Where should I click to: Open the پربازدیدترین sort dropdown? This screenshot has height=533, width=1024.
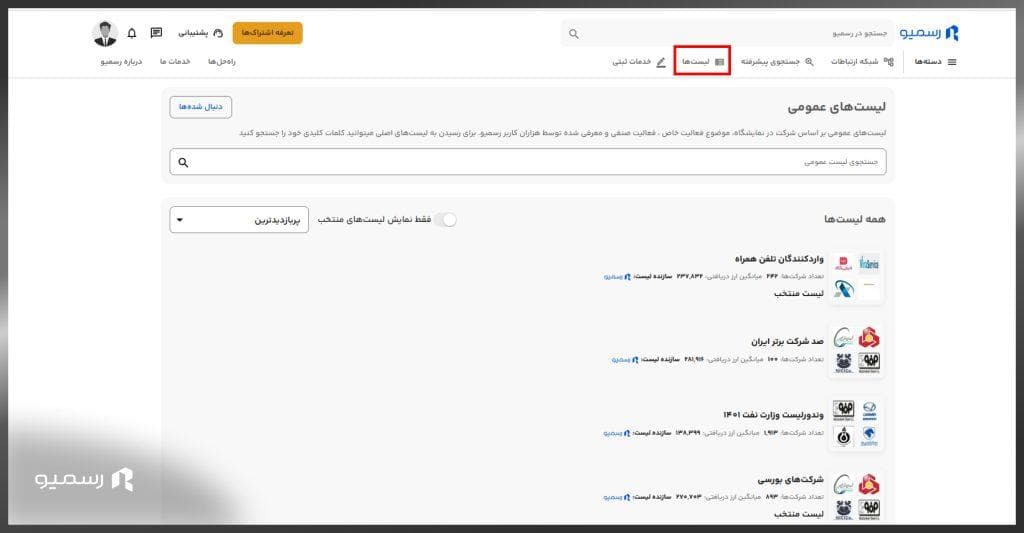coord(239,220)
